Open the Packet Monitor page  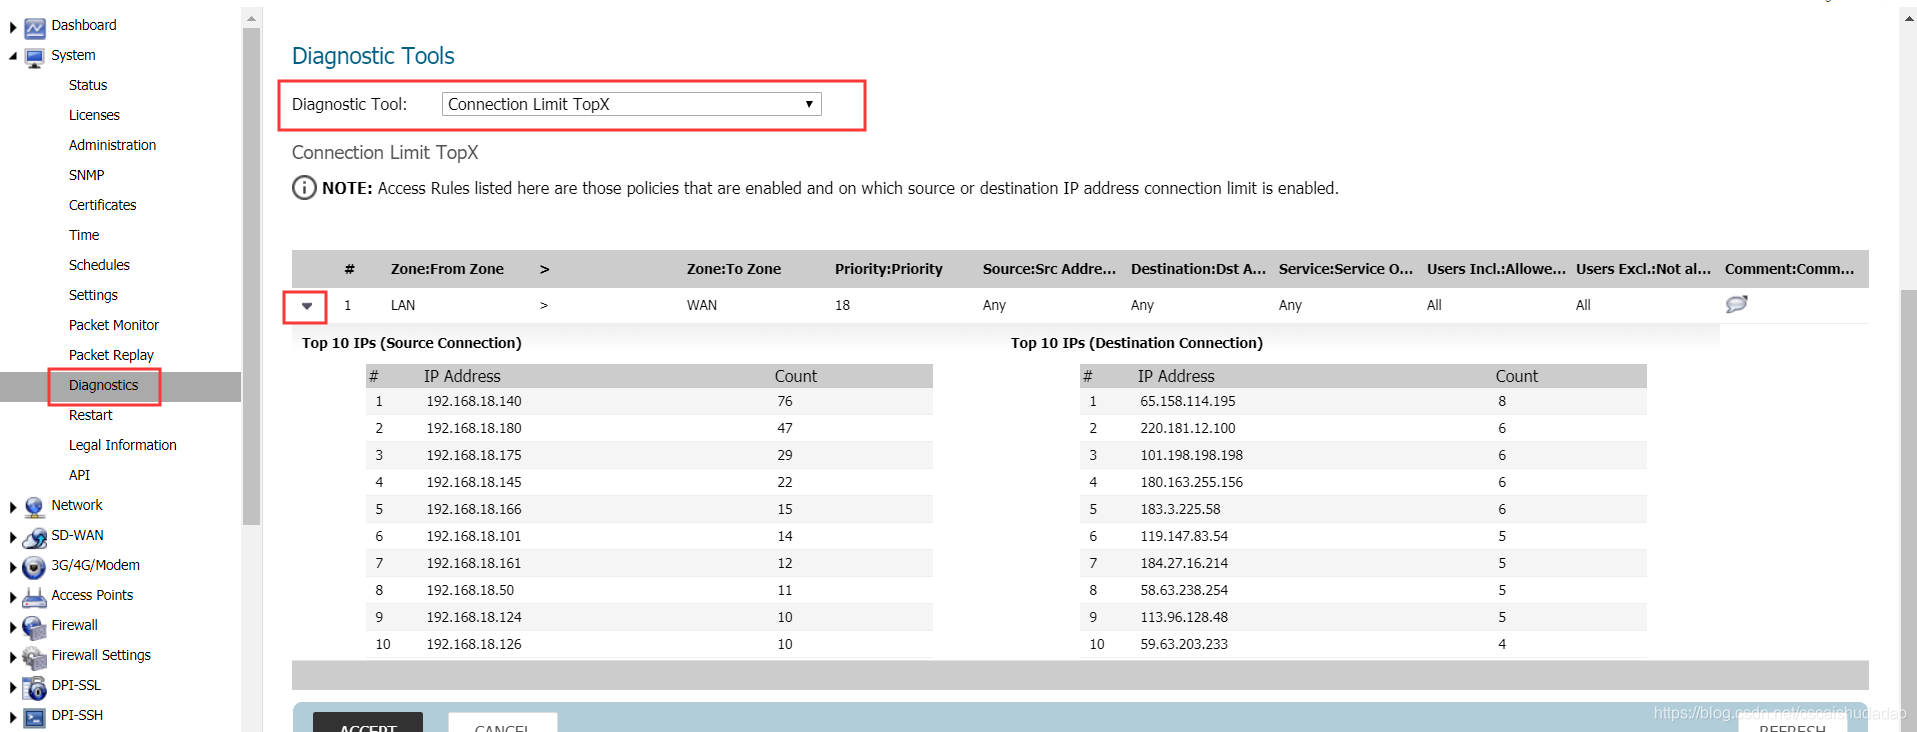click(114, 325)
